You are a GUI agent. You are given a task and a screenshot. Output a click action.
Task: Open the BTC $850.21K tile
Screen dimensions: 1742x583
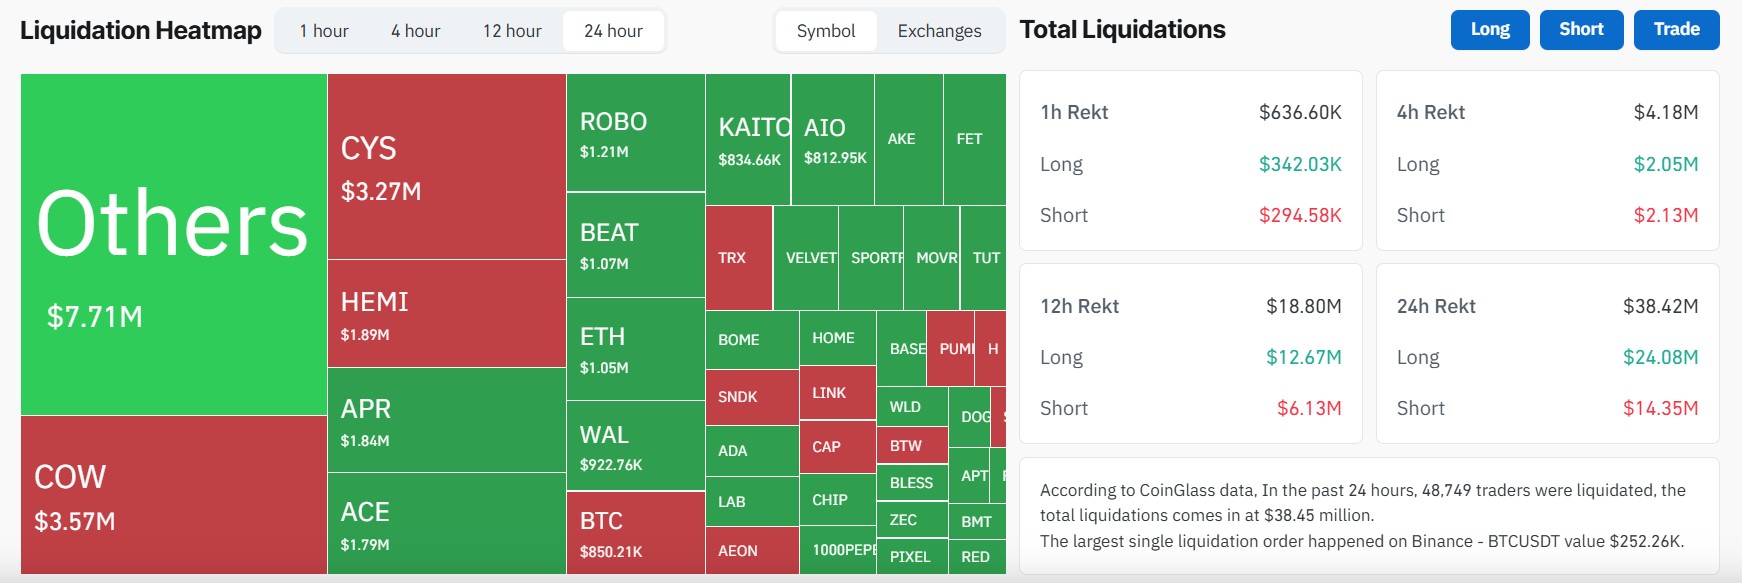[636, 533]
